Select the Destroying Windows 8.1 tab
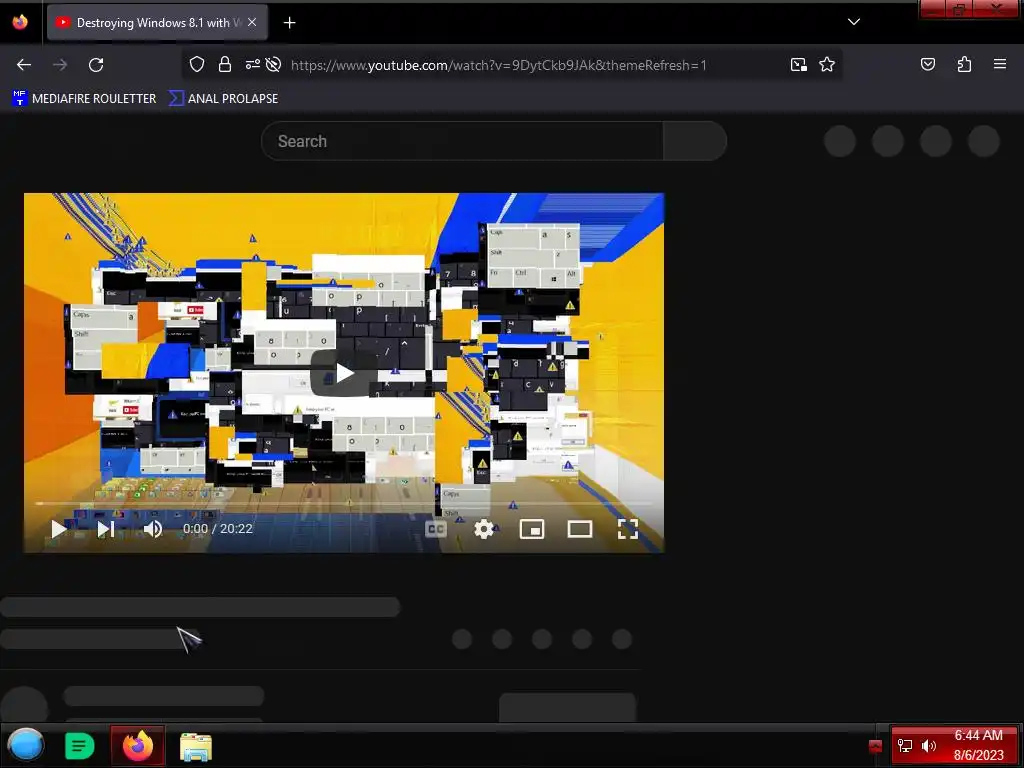 157,23
